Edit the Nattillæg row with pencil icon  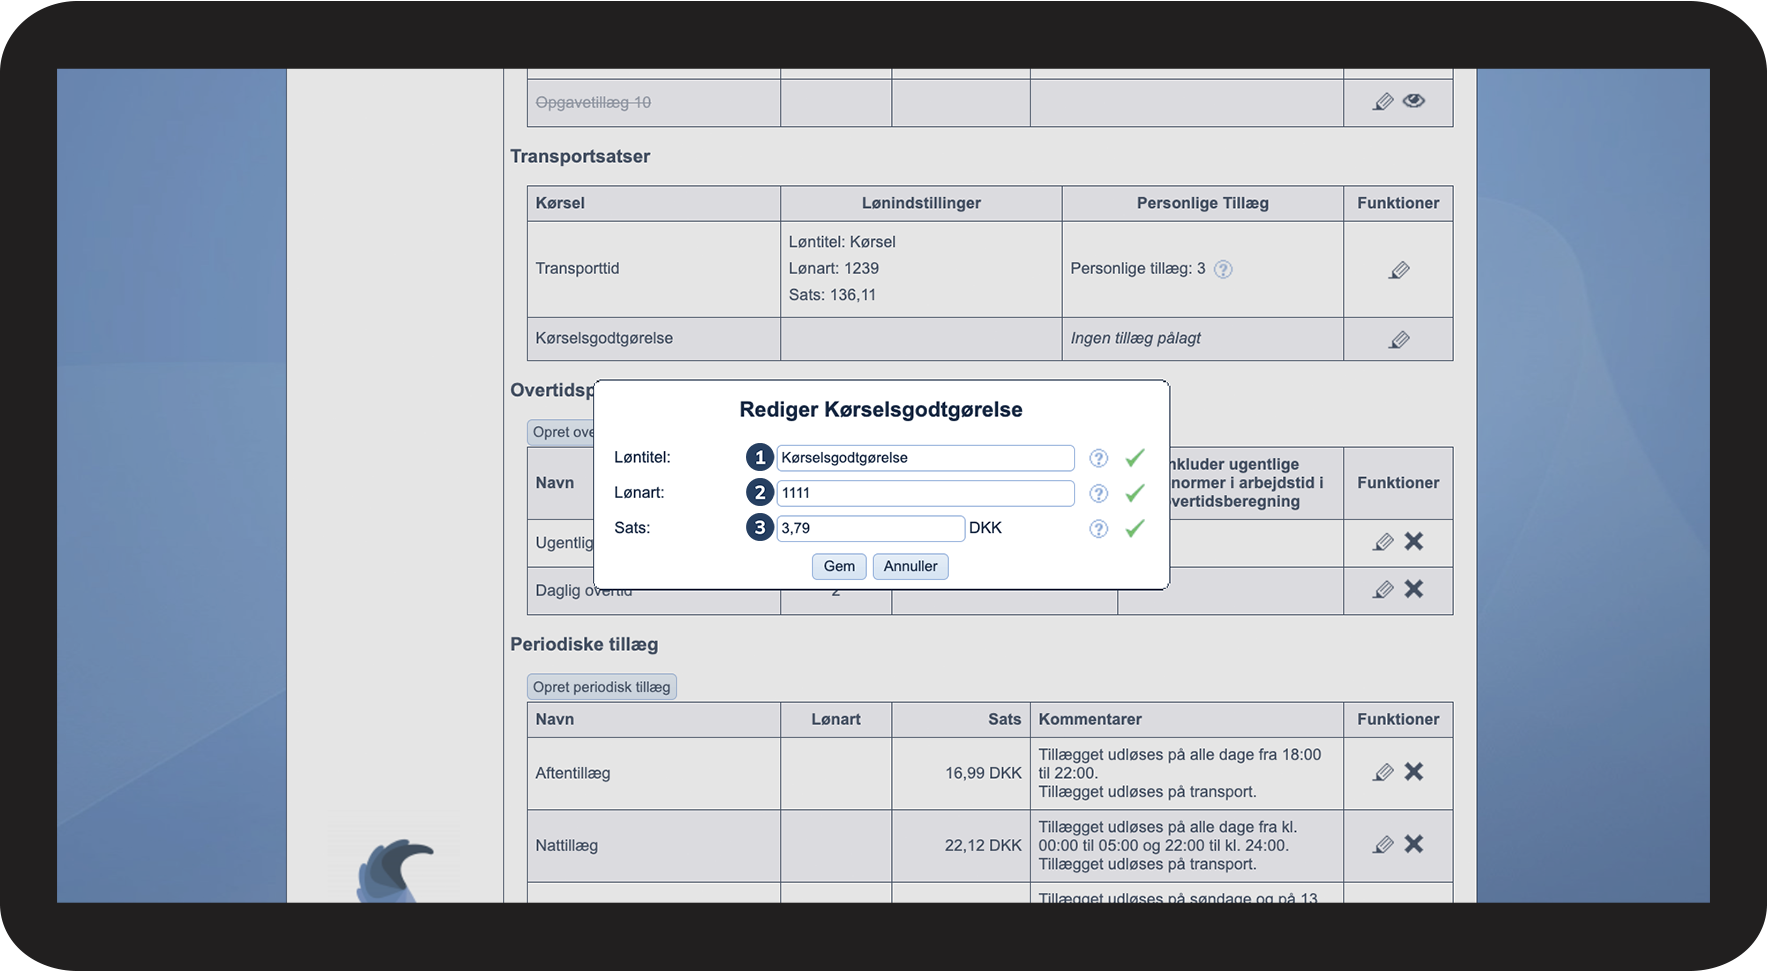[1383, 845]
